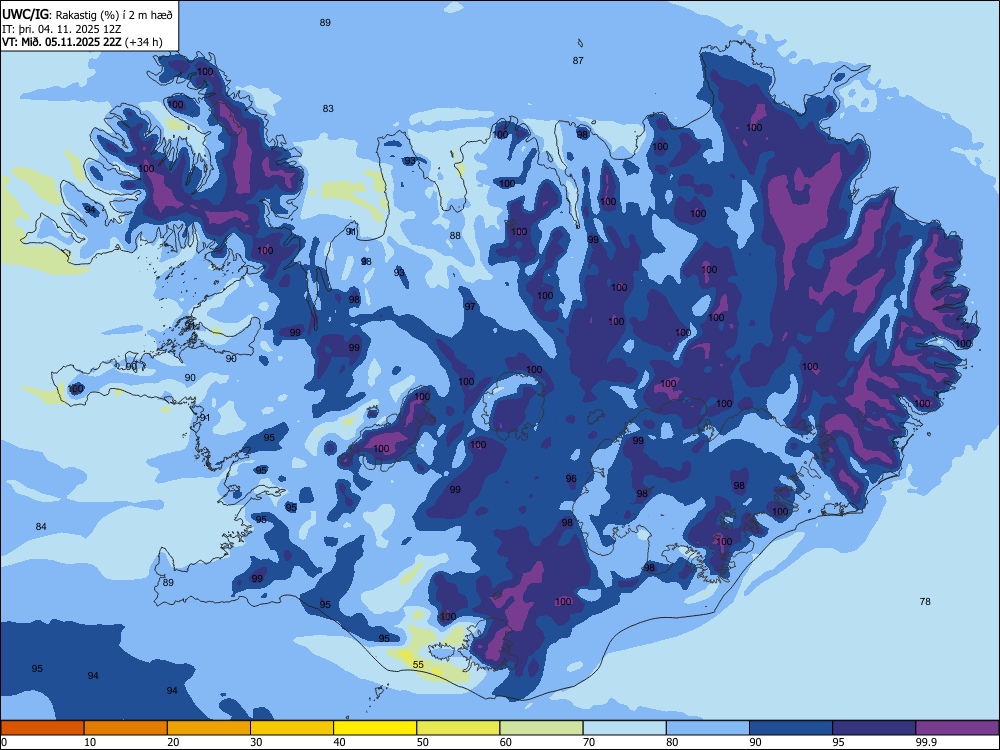The image size is (1000, 750).
Task: Click the '55' humidity value on the yellow patch
Action: pos(418,665)
